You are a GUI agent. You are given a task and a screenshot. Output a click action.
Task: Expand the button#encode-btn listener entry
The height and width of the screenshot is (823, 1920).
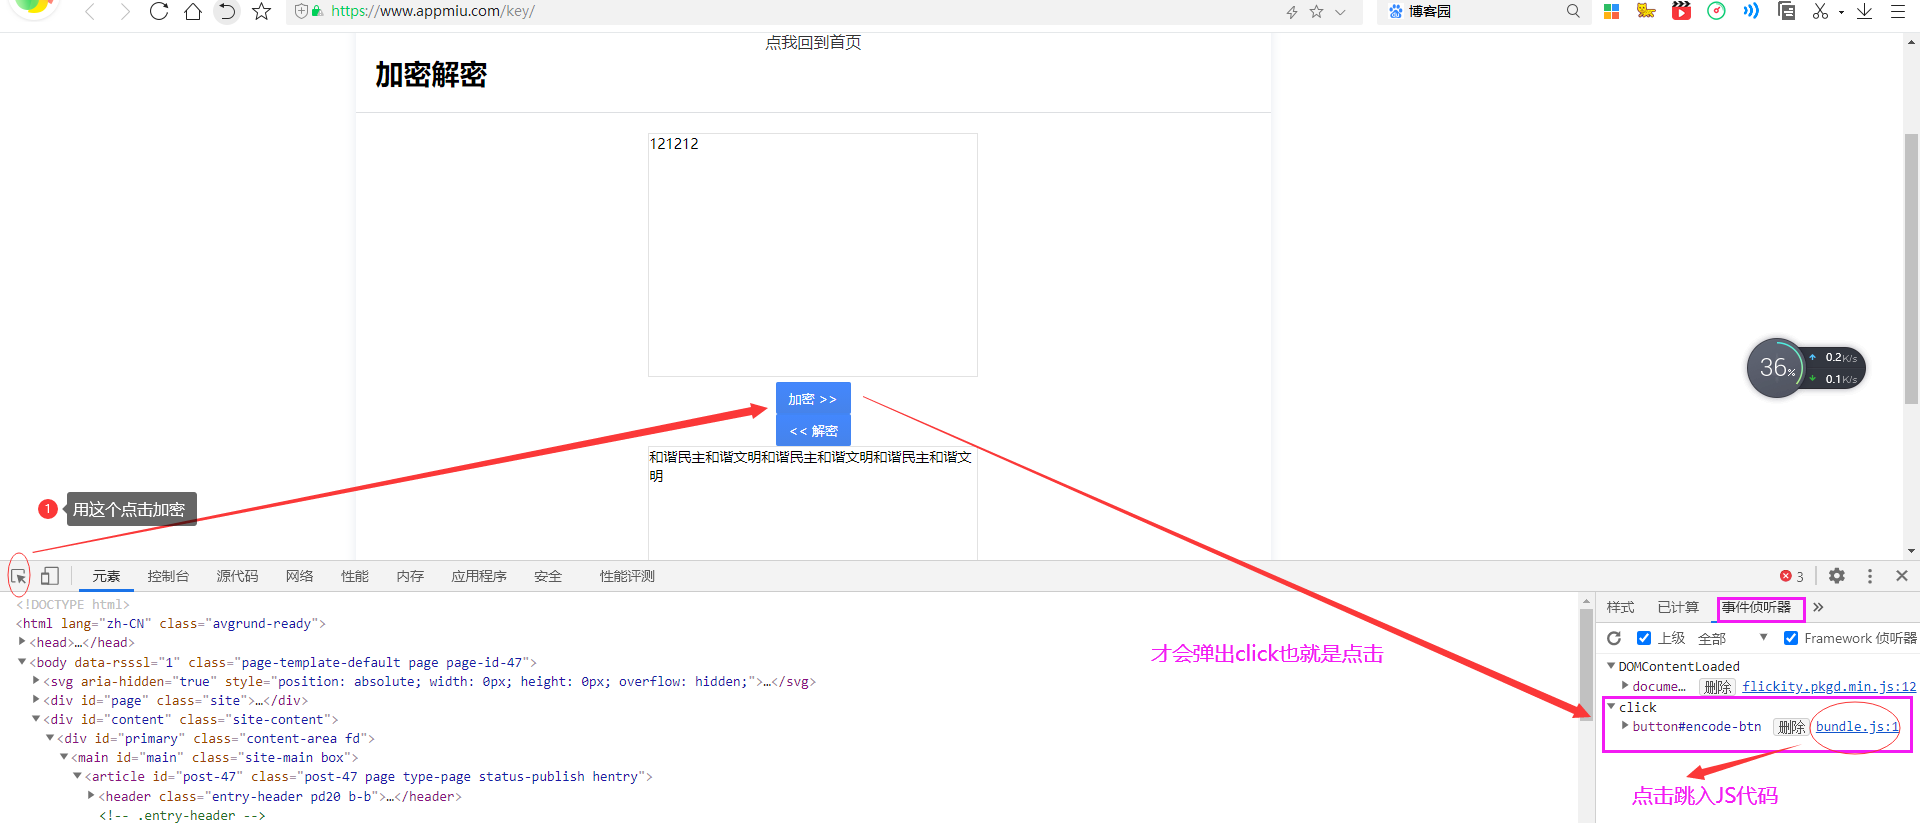(1625, 725)
